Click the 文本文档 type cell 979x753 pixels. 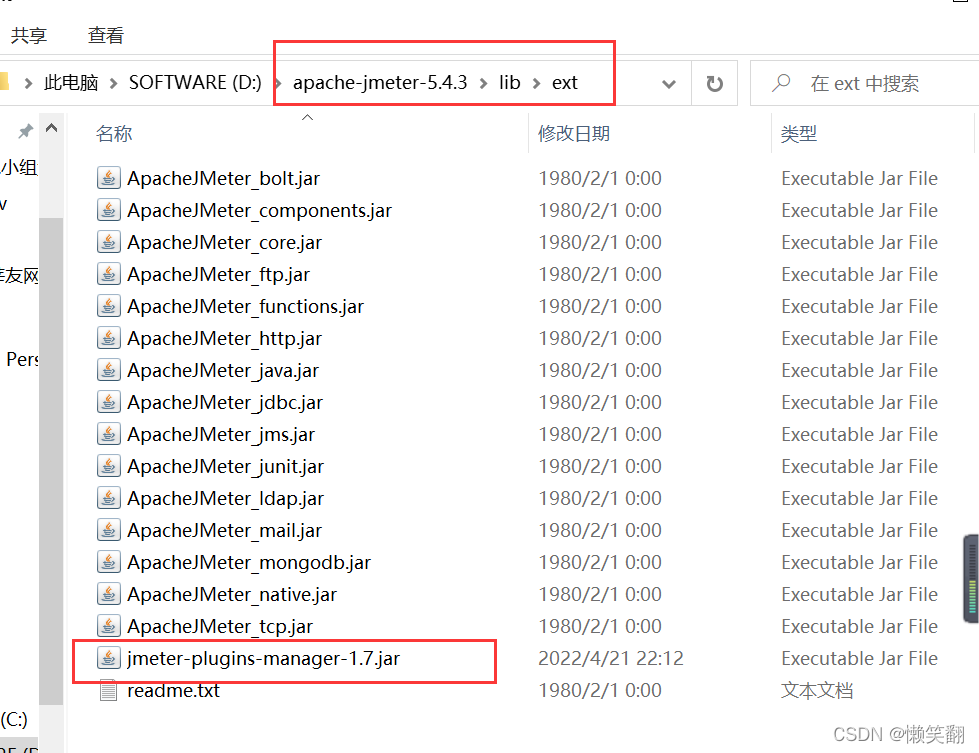pos(817,690)
